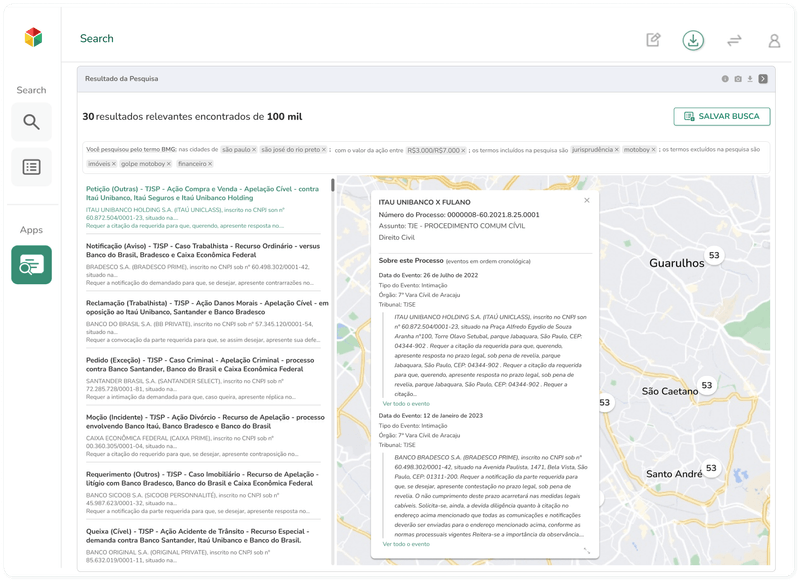Expand panel with the chevron arrow button
Viewport: 800px width, 582px height.
tap(763, 79)
